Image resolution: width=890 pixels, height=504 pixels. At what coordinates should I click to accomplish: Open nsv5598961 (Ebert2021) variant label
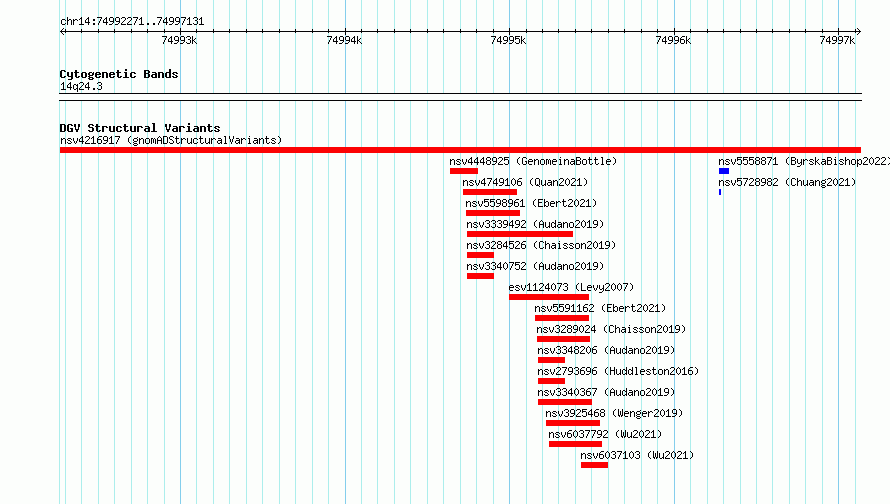point(531,203)
